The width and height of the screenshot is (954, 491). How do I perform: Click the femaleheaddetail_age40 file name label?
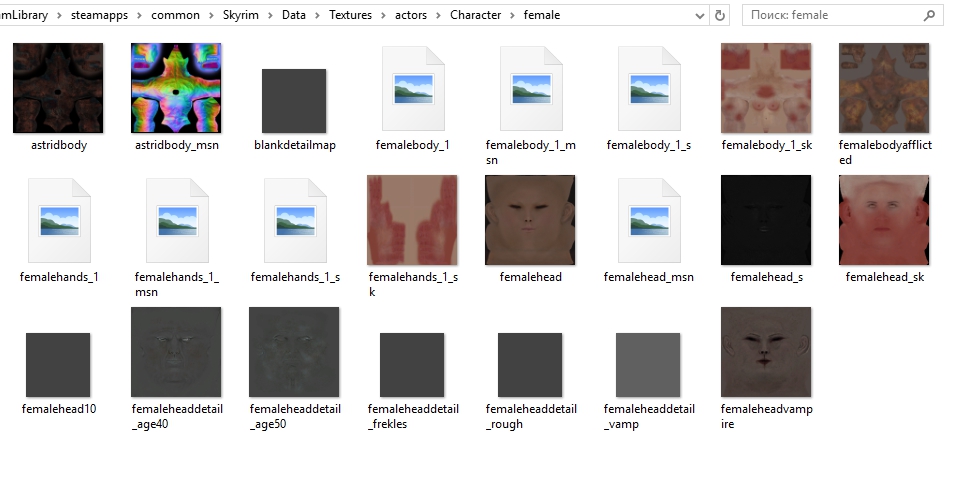tap(177, 416)
